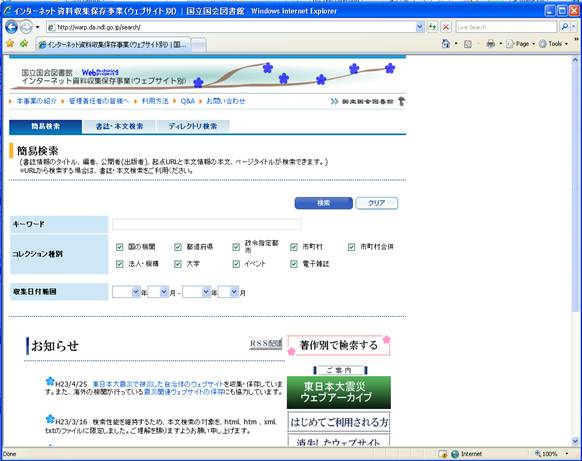Stop loading with the red X icon
Image resolution: width=582 pixels, height=461 pixels.
(x=446, y=27)
